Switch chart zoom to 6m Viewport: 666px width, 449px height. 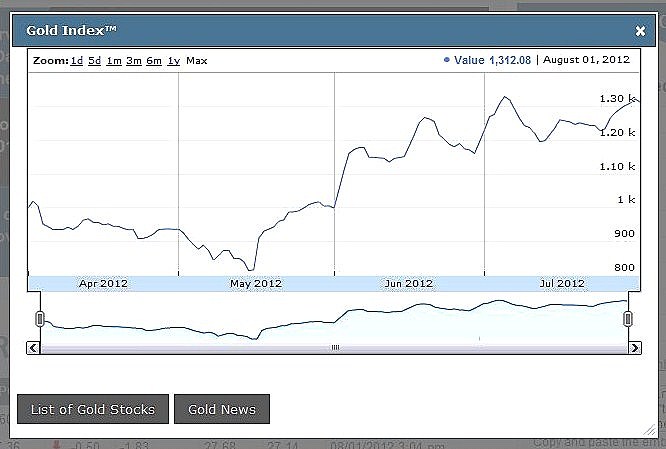154,61
